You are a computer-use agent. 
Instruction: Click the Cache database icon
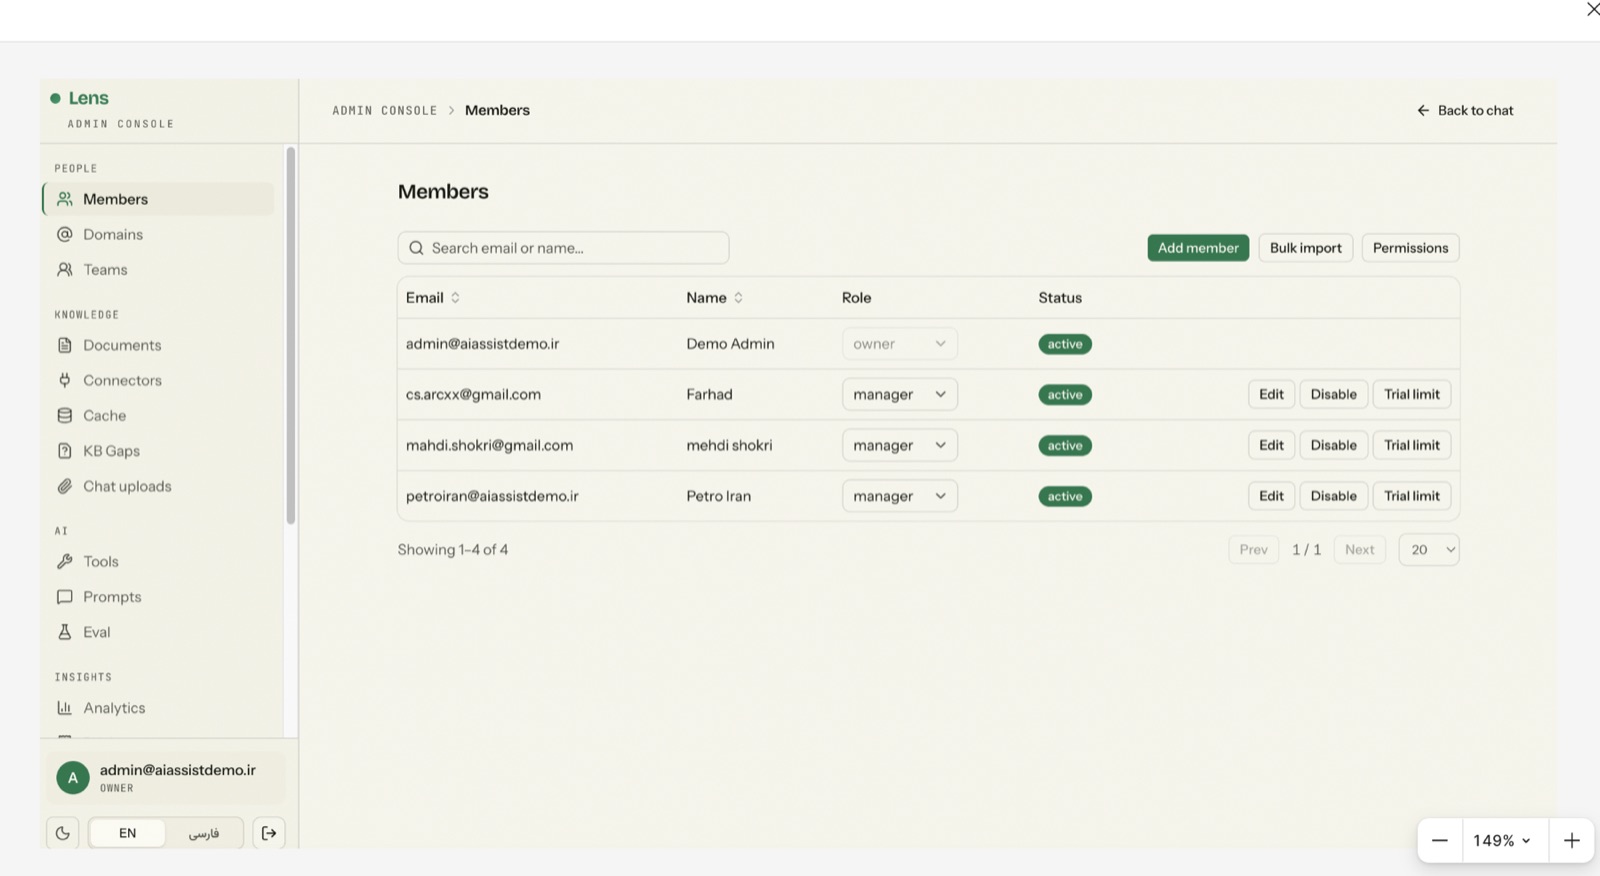pyautogui.click(x=65, y=416)
